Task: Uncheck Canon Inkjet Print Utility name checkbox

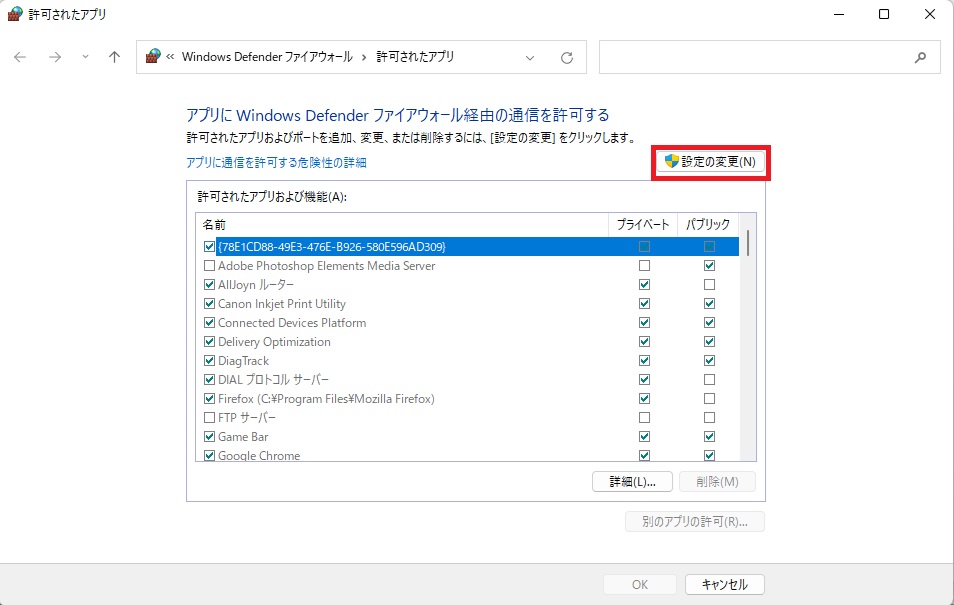Action: pyautogui.click(x=209, y=303)
